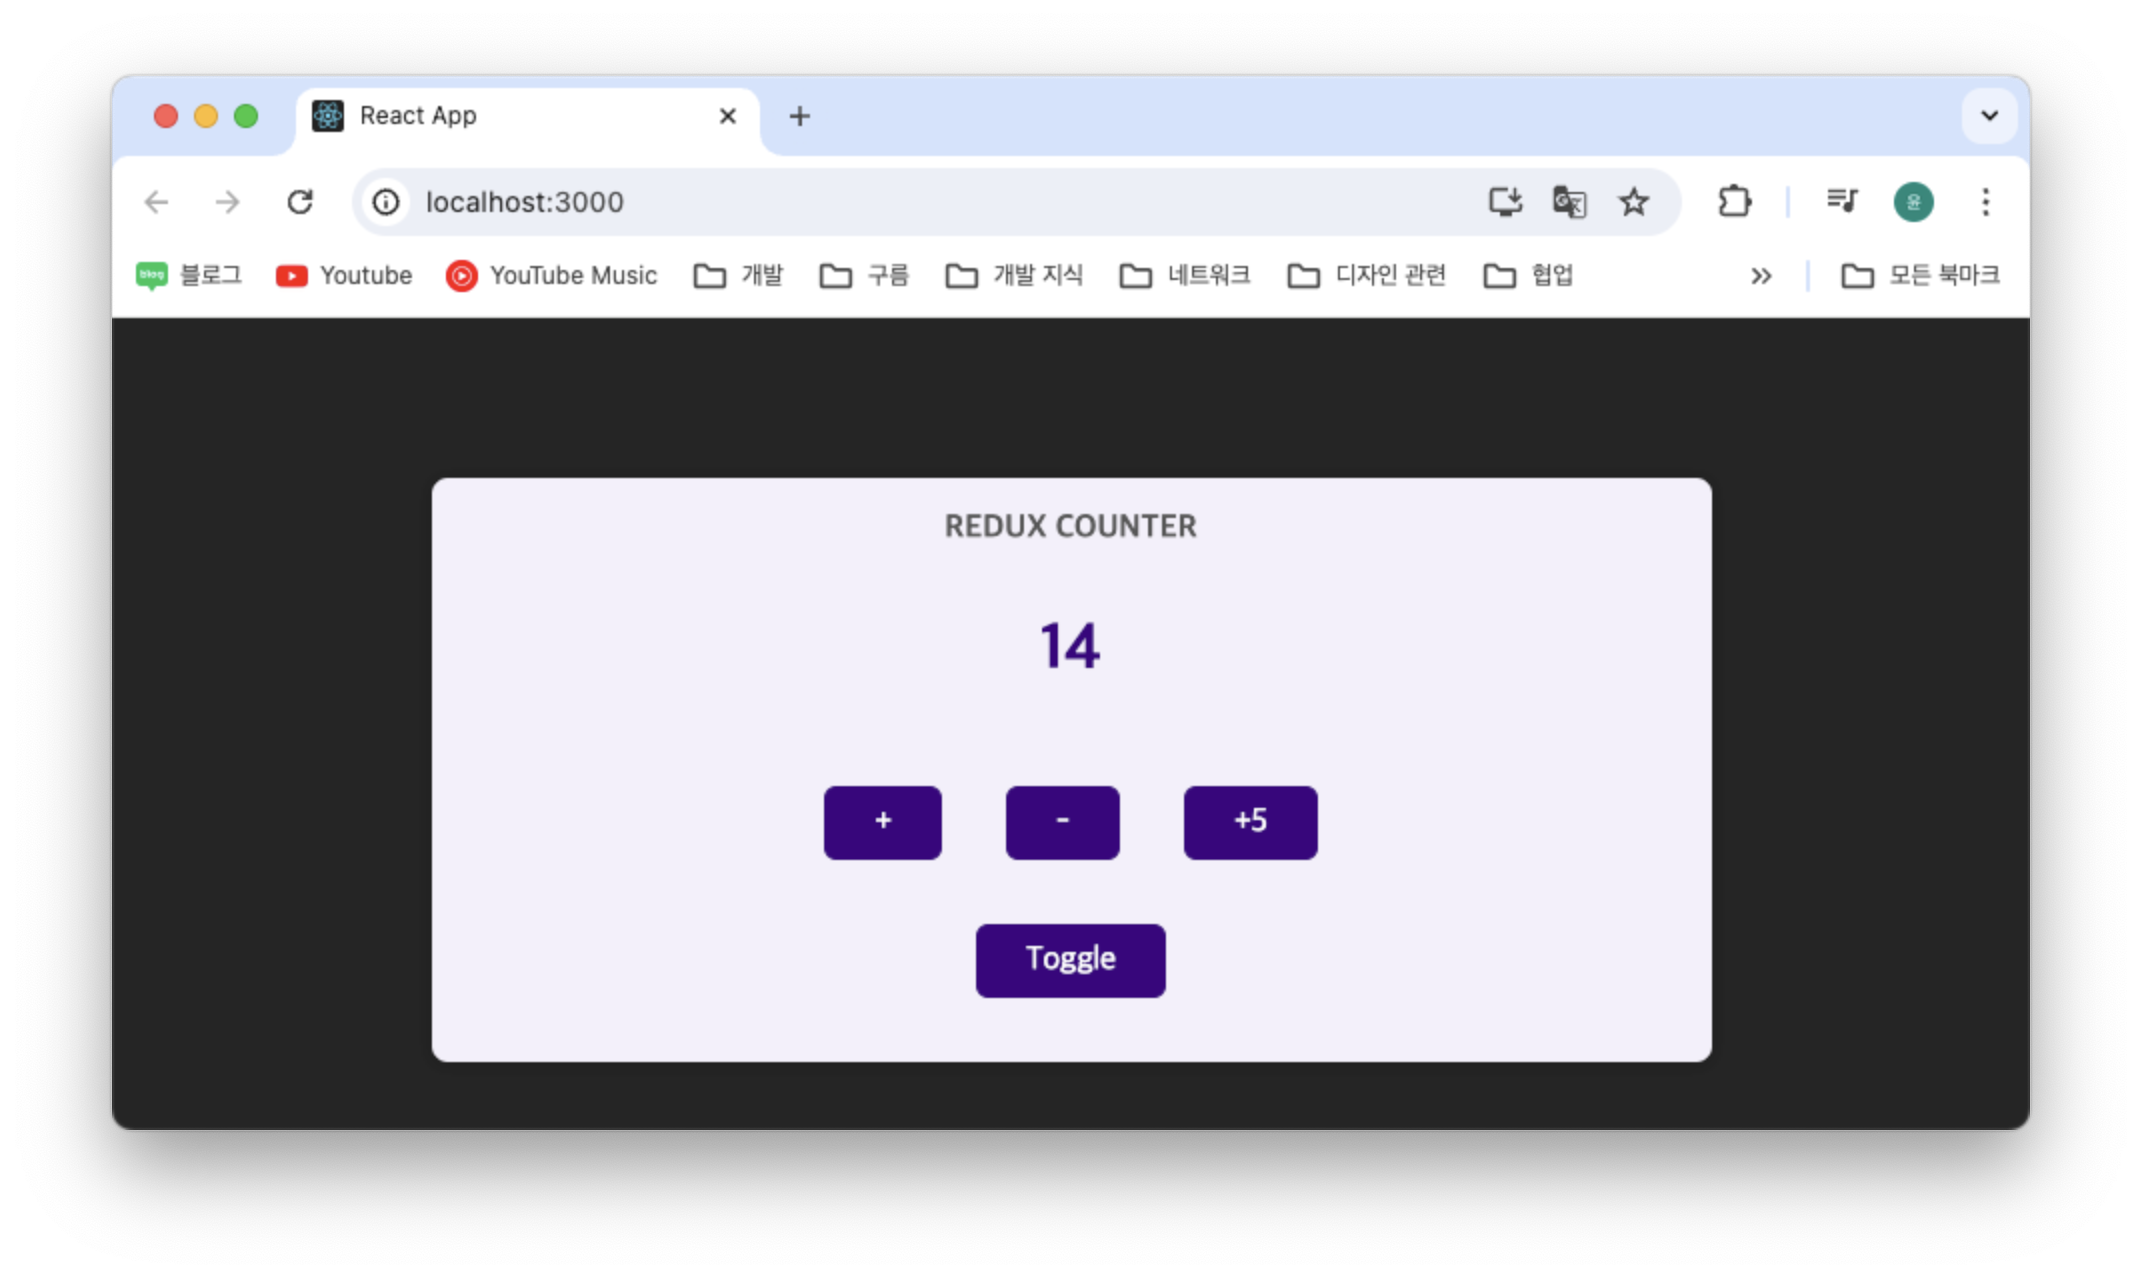Decrement counter with - button
Viewport: 2142px width, 1278px height.
[x=1062, y=822]
